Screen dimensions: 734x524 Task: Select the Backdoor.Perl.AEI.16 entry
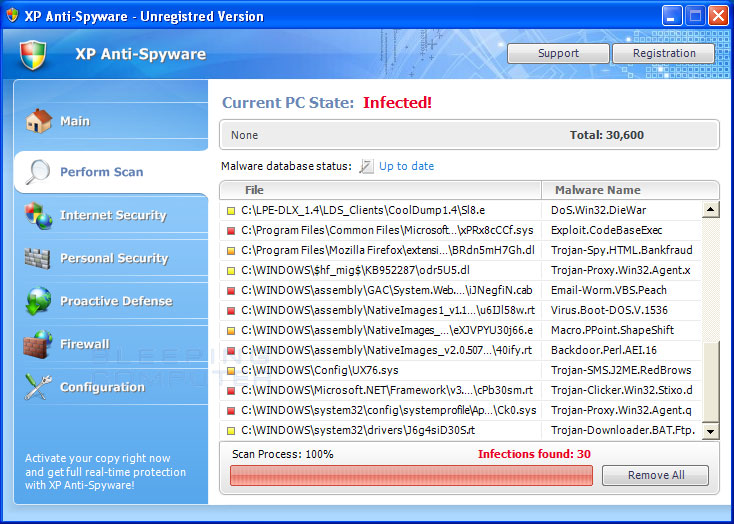[x=603, y=351]
